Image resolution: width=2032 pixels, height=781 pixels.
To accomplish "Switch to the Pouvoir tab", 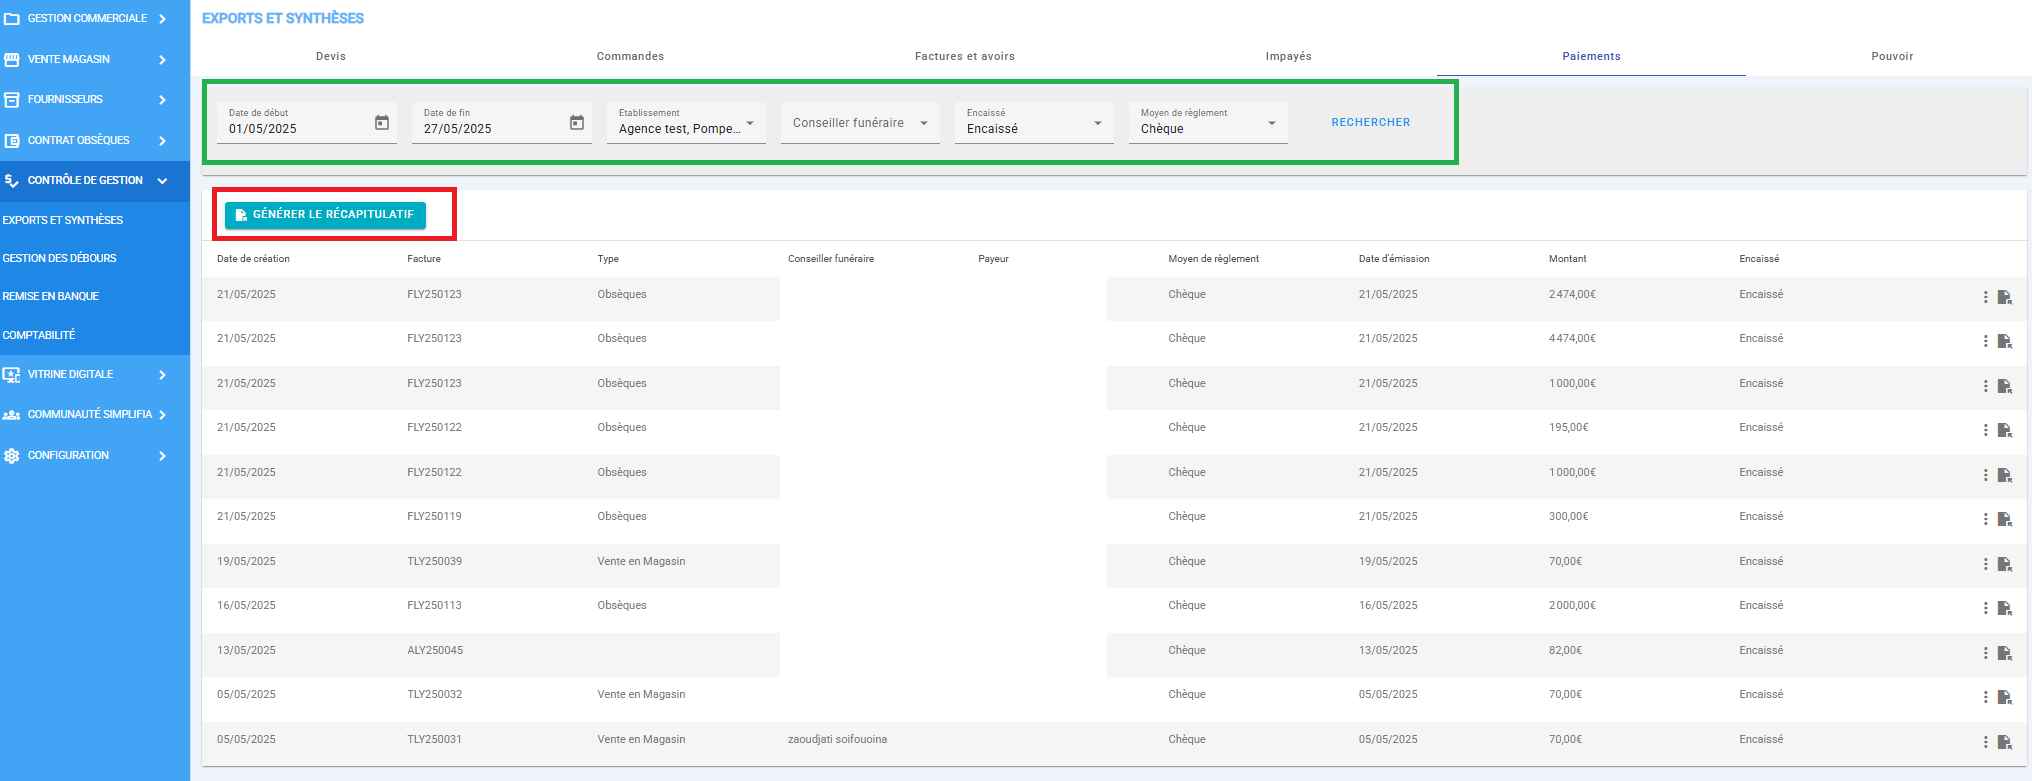I will point(1892,56).
